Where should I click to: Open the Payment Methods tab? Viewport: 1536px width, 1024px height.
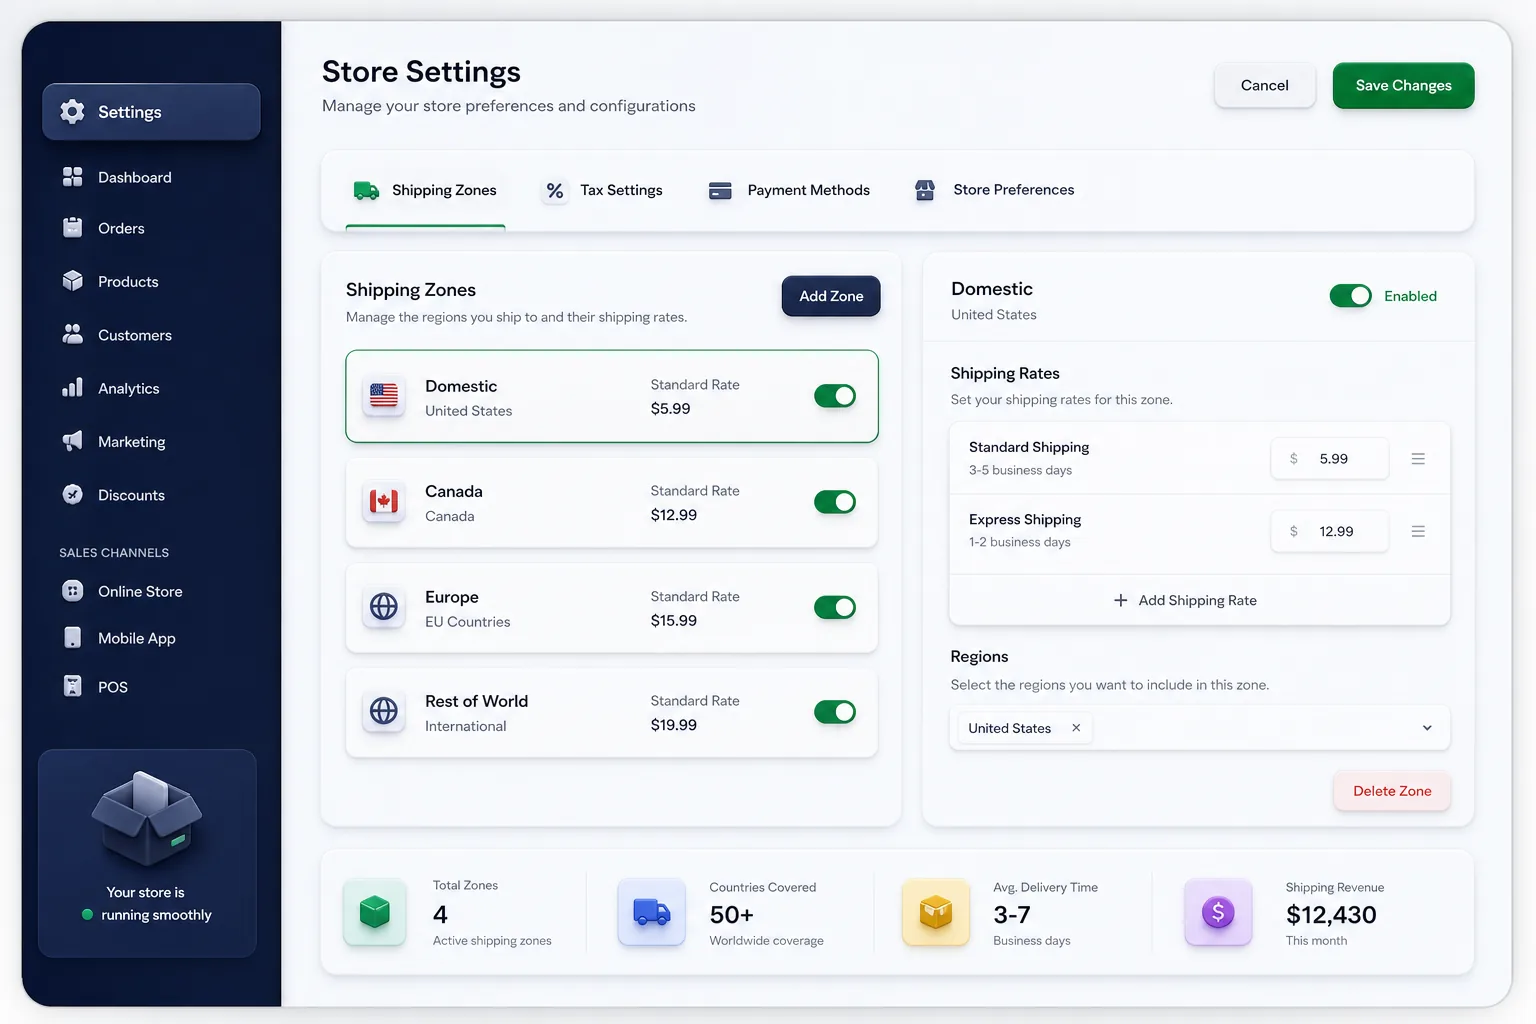789,190
